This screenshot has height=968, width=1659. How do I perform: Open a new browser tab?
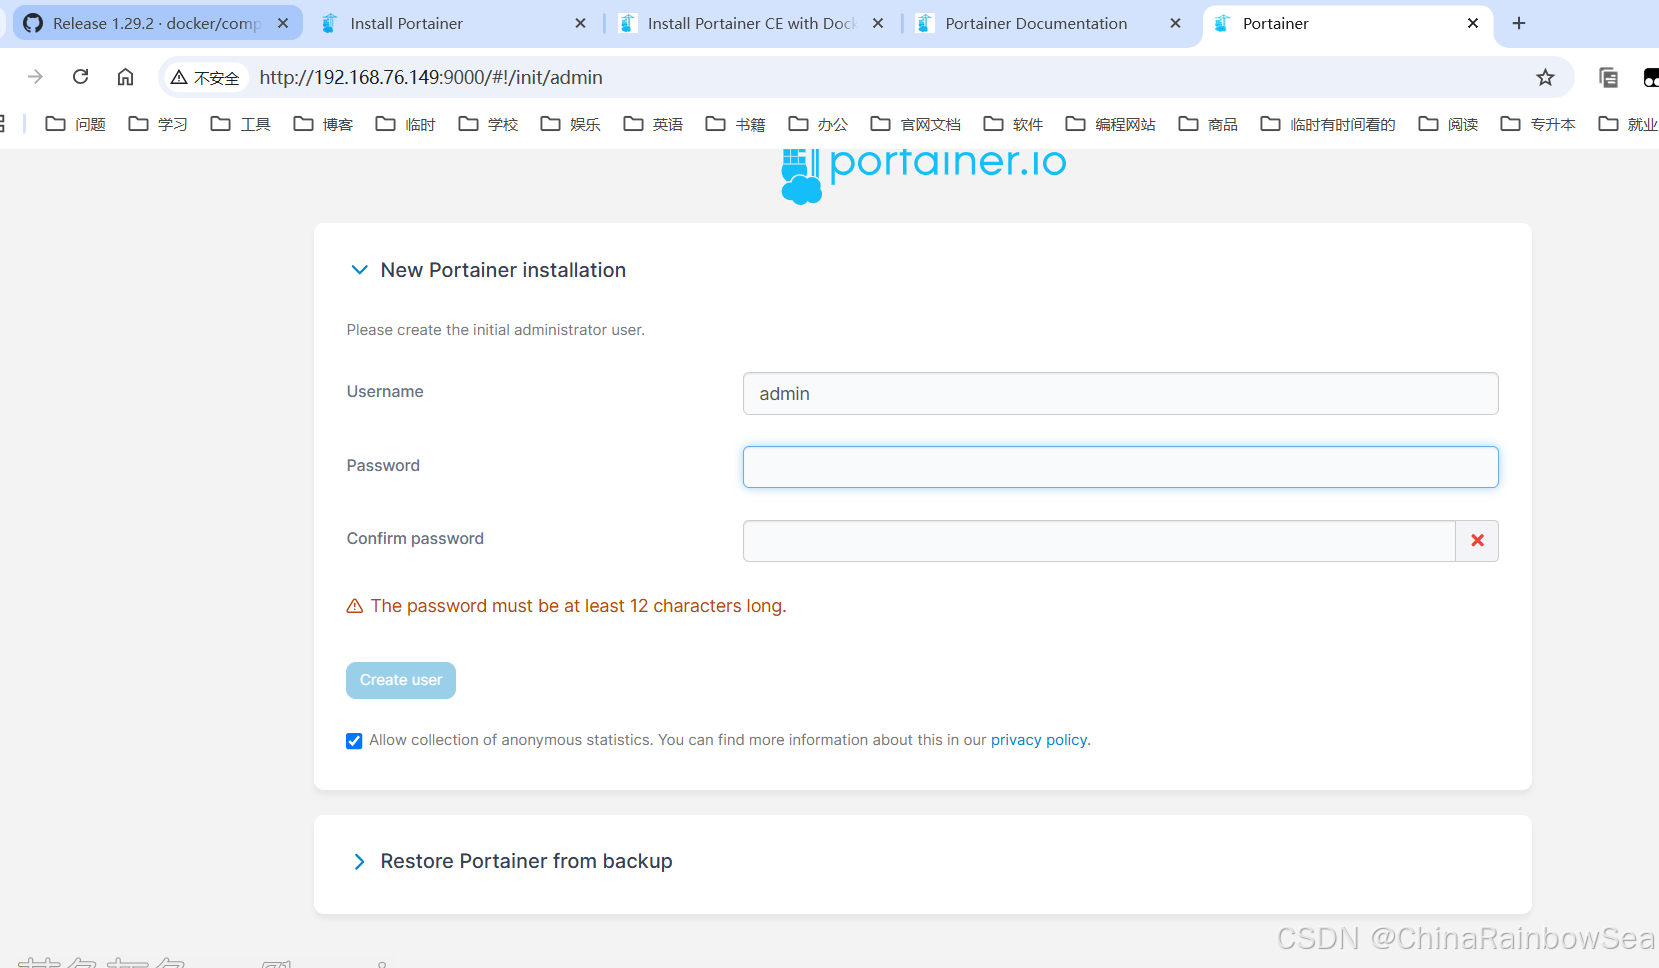click(1519, 23)
